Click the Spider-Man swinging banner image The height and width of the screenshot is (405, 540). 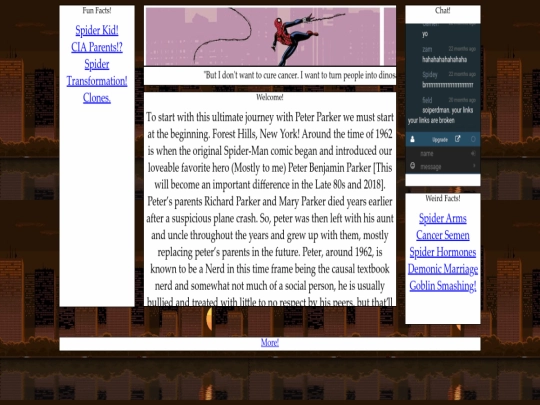270,36
